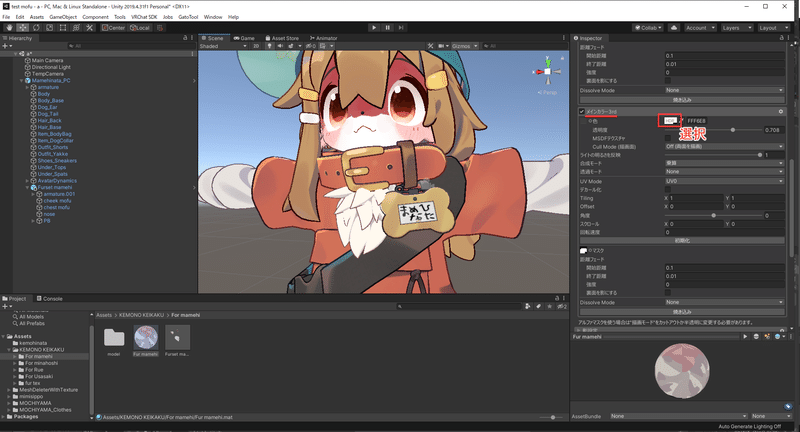Open the custom editor tools button
This screenshot has height=432, width=800.
89,28
